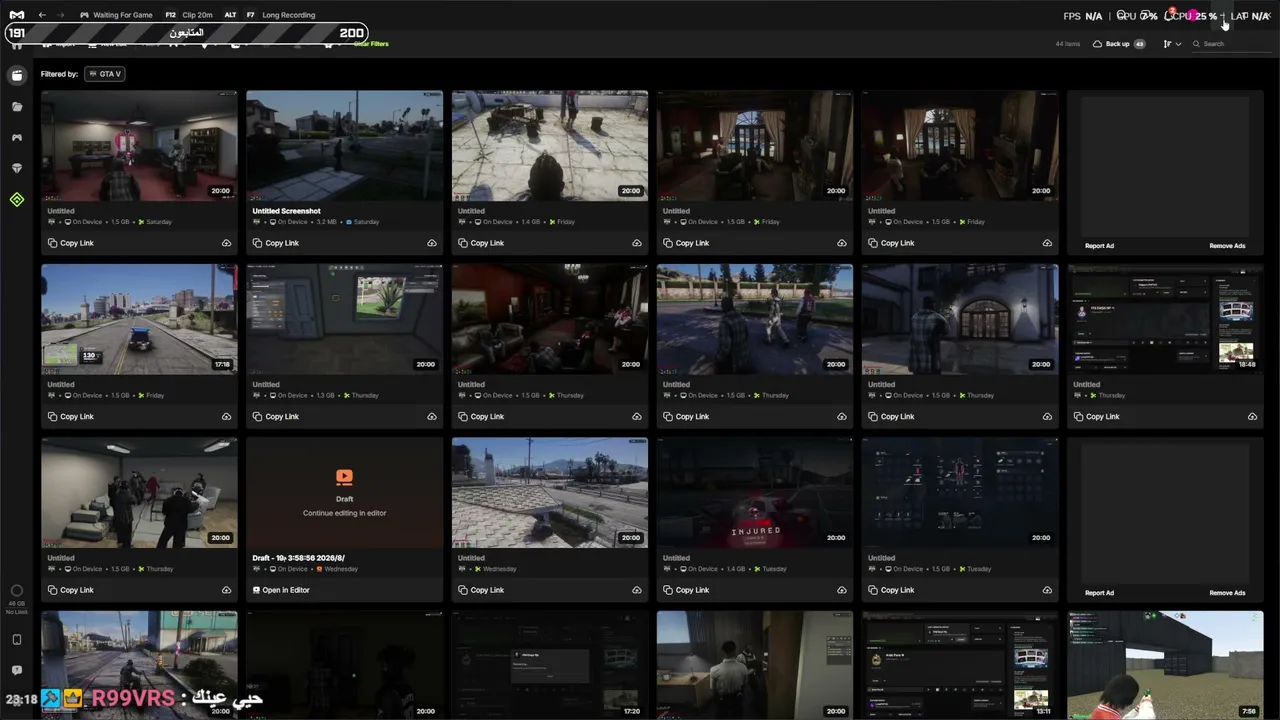Copy link for the Untitled Screenshot
1280x720 pixels.
click(x=275, y=243)
